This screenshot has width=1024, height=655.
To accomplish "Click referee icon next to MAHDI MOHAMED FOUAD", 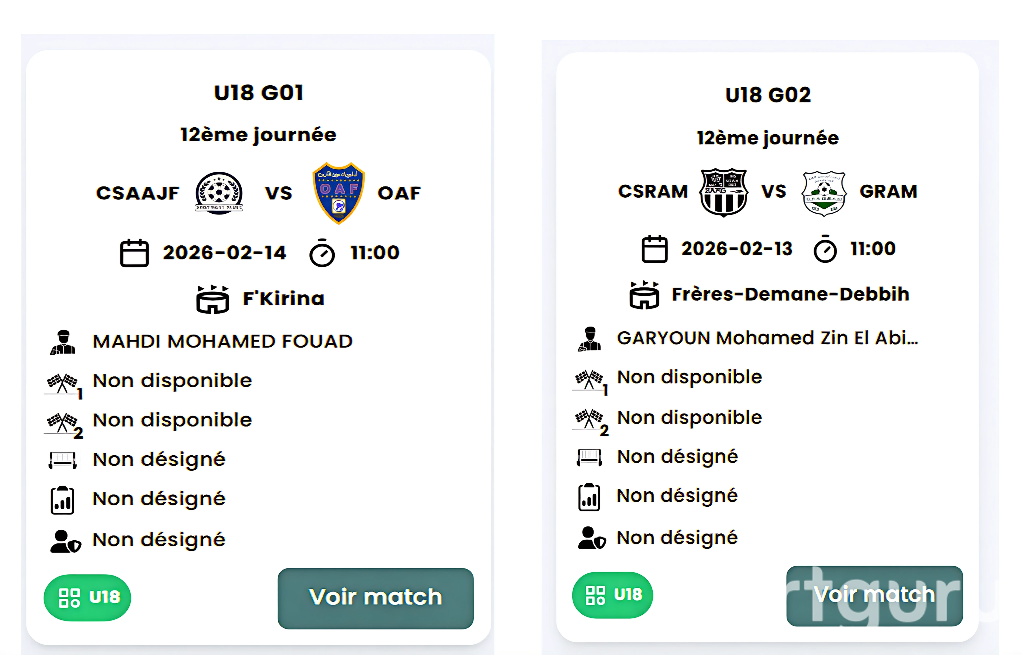I will 63,342.
